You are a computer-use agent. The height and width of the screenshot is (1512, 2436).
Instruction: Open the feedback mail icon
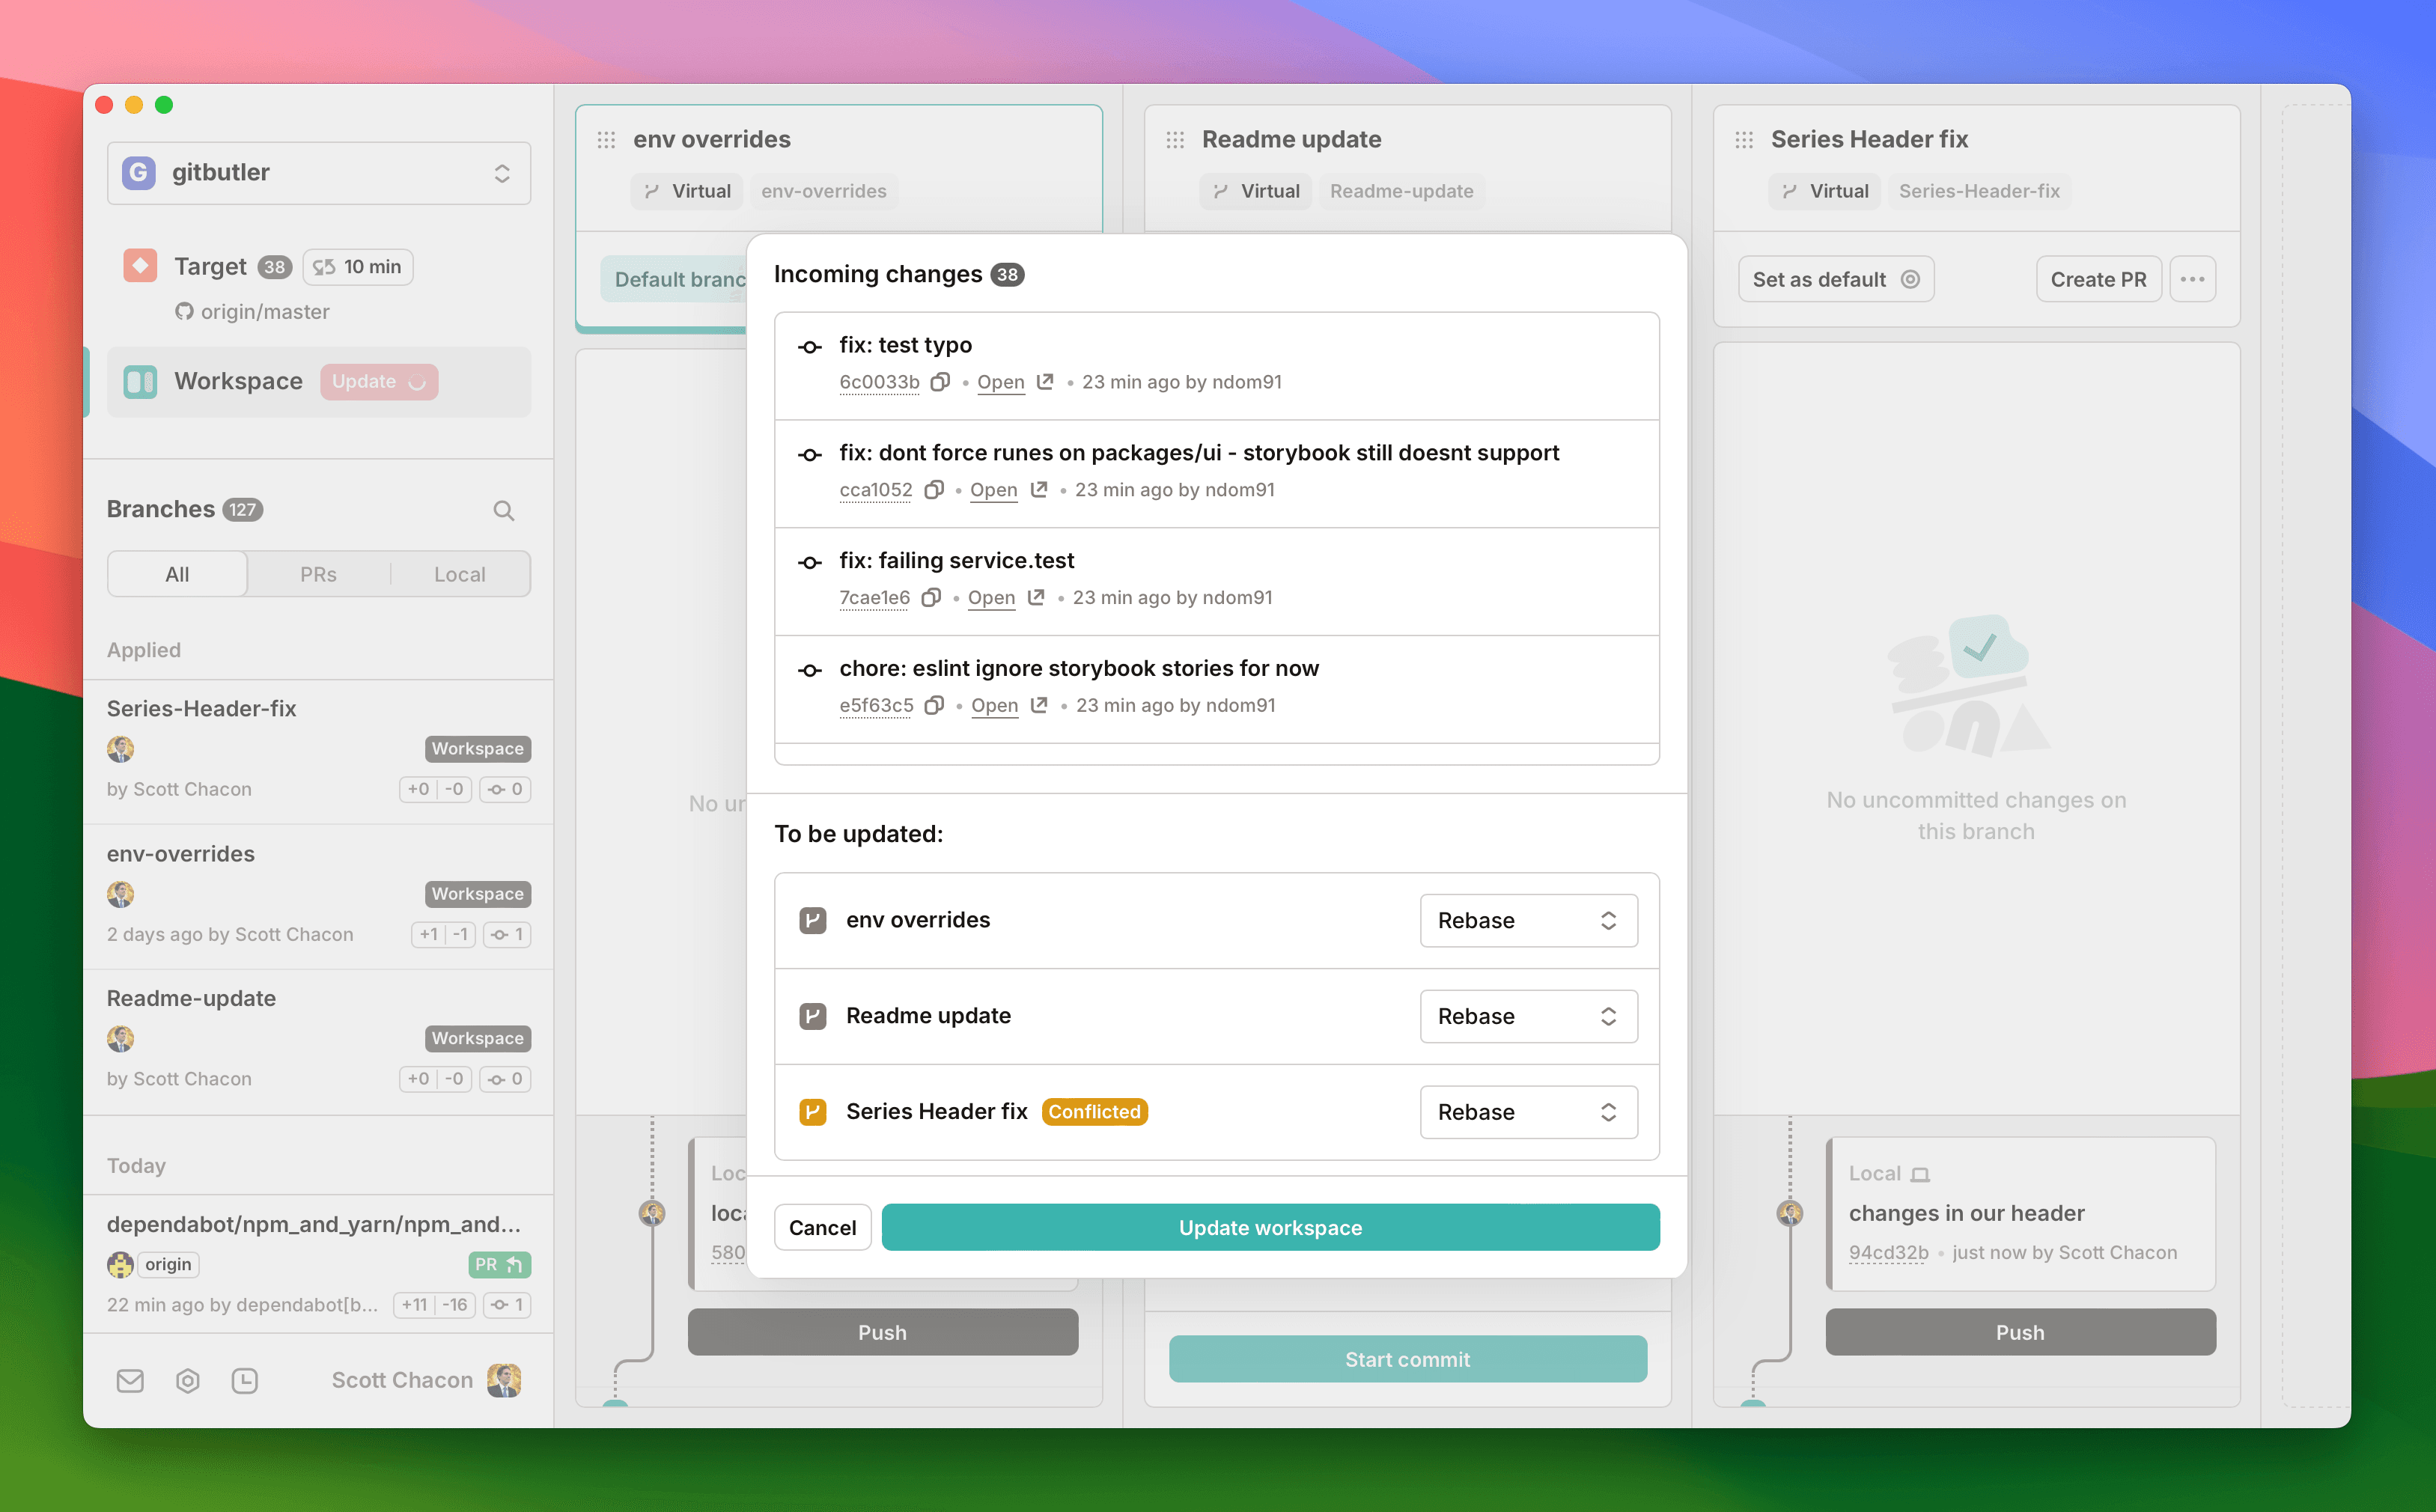130,1380
